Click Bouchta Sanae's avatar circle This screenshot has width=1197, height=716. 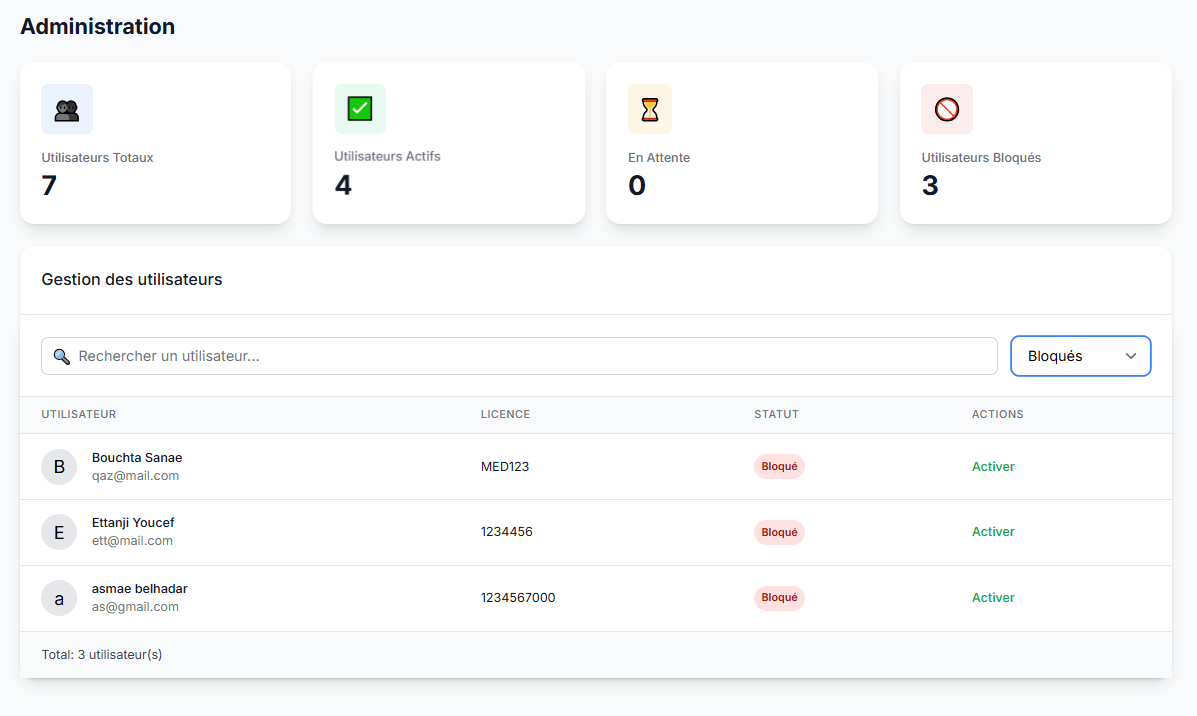click(59, 467)
